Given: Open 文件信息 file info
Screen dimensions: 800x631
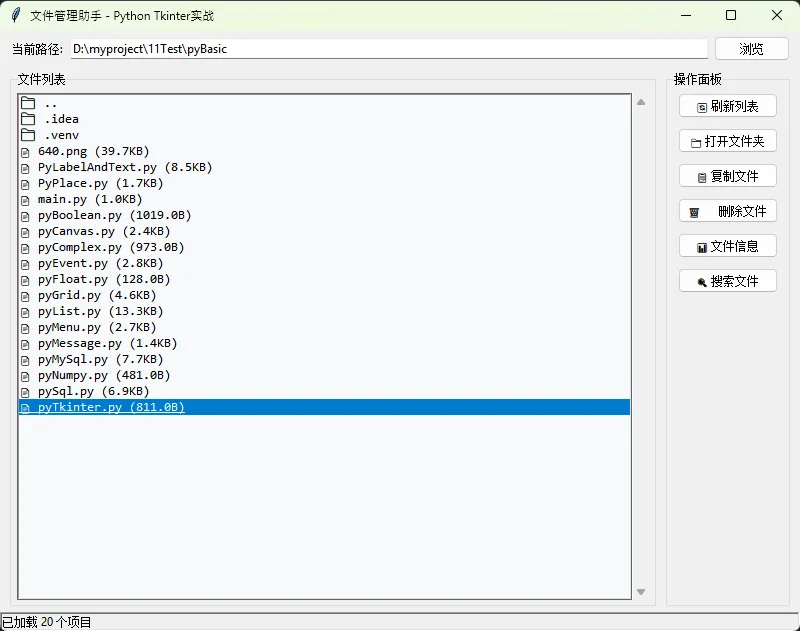Looking at the screenshot, I should [x=728, y=246].
